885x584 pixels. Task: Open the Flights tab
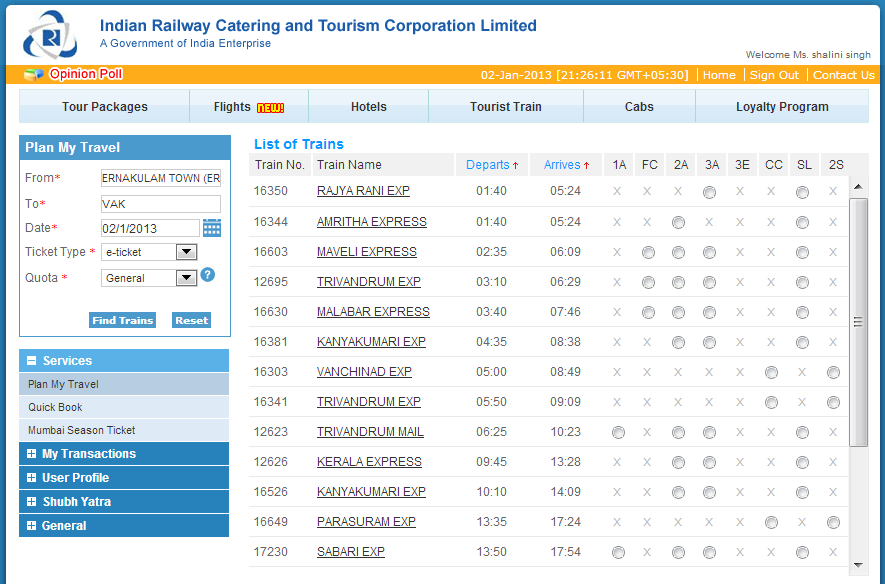(x=249, y=107)
